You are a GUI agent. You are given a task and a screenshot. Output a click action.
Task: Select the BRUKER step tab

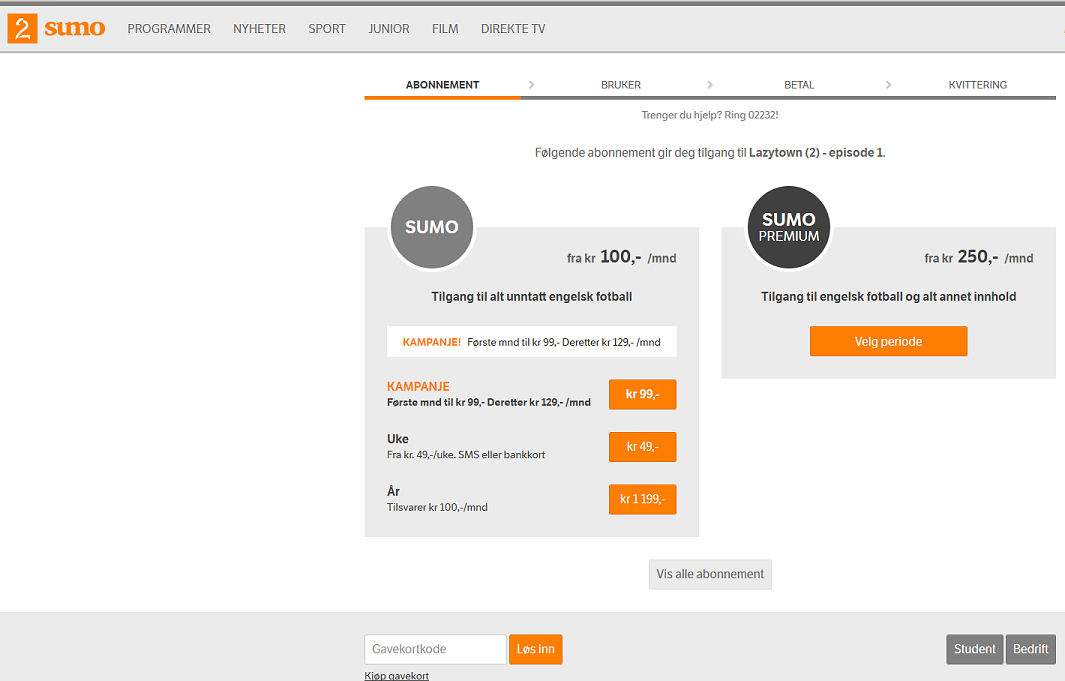621,85
